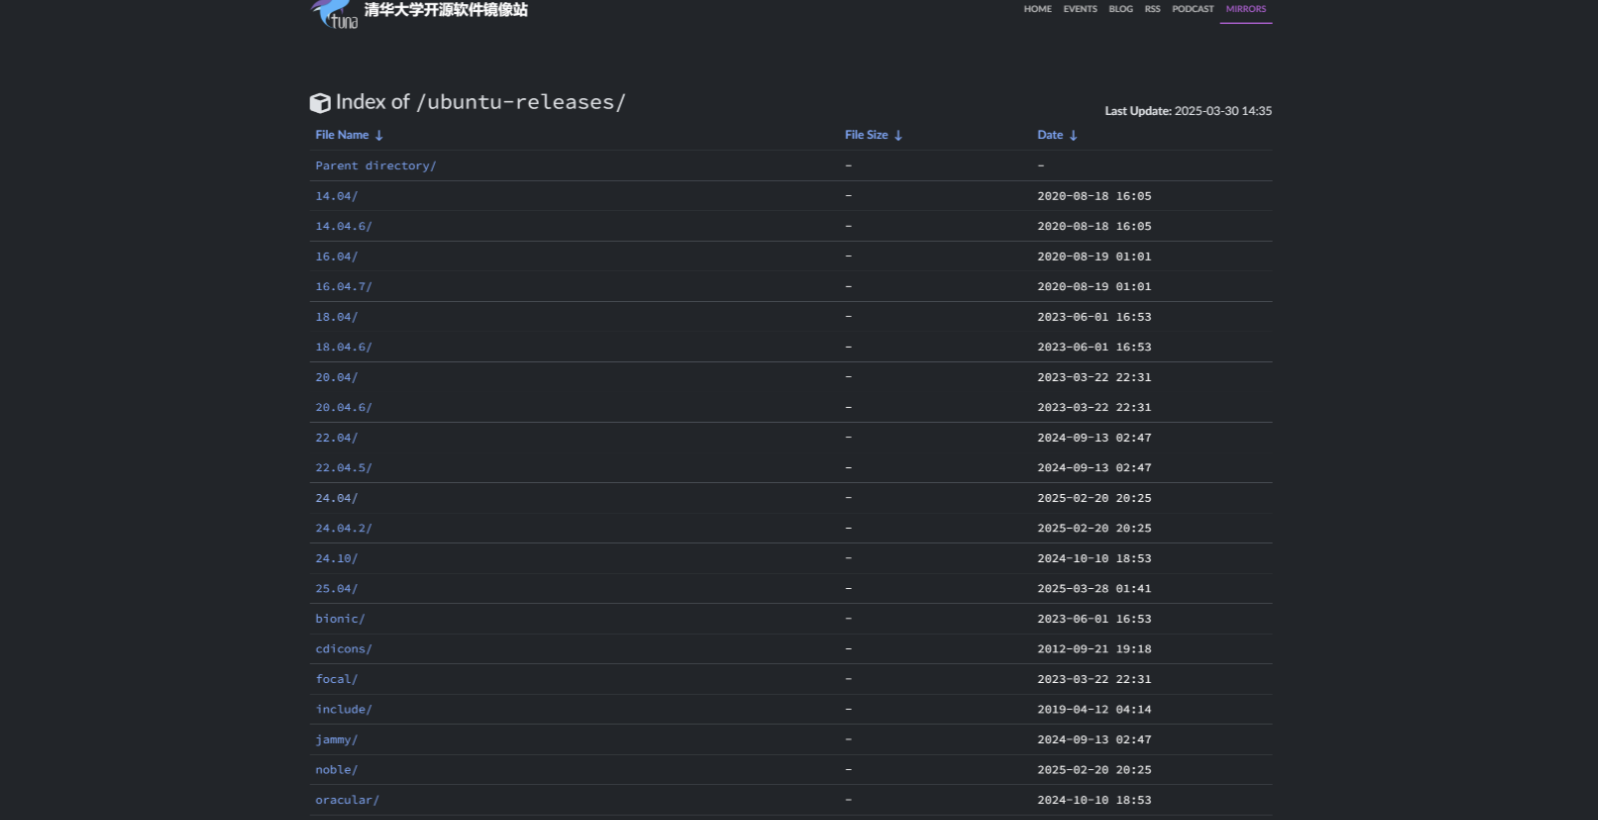Screen dimensions: 1598x820
Task: Open the 24.04/ directory
Action: pyautogui.click(x=336, y=498)
